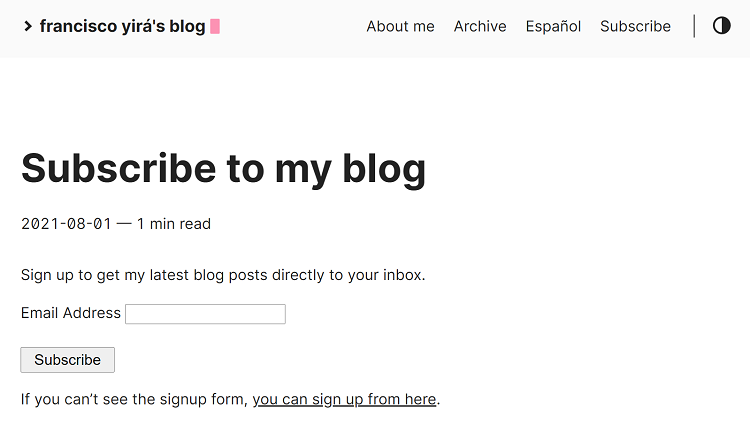This screenshot has height=440, width=750.
Task: Click the "Subscribe to my blog" heading
Action: pos(223,168)
